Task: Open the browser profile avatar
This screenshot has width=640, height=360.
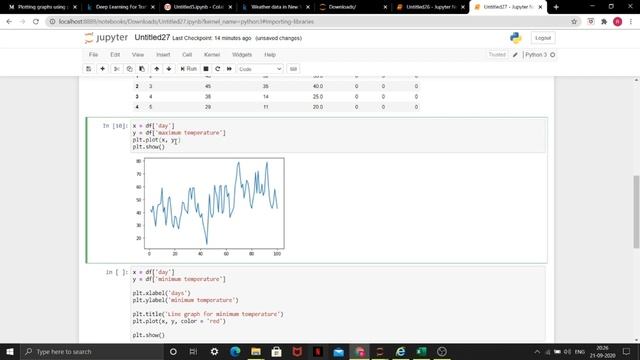Action: pyautogui.click(x=618, y=22)
